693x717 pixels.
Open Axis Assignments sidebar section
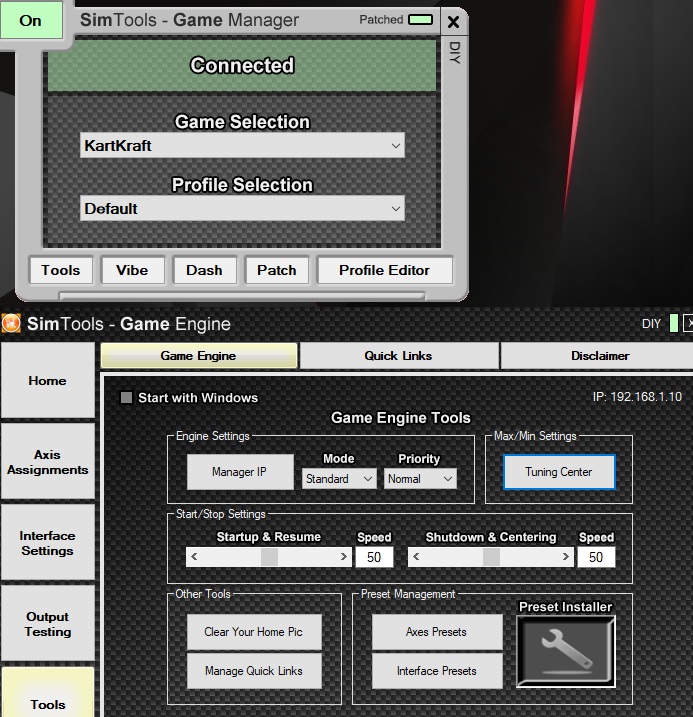point(48,462)
